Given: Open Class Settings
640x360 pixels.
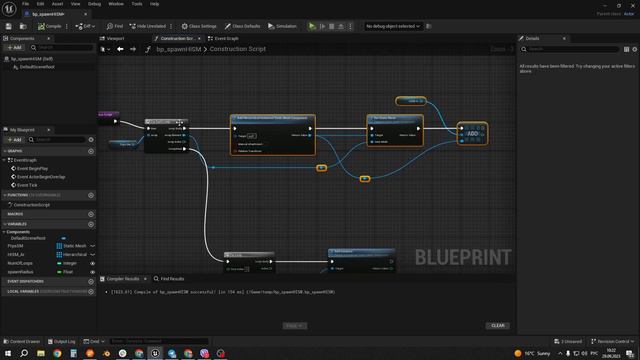Looking at the screenshot, I should pos(199,26).
